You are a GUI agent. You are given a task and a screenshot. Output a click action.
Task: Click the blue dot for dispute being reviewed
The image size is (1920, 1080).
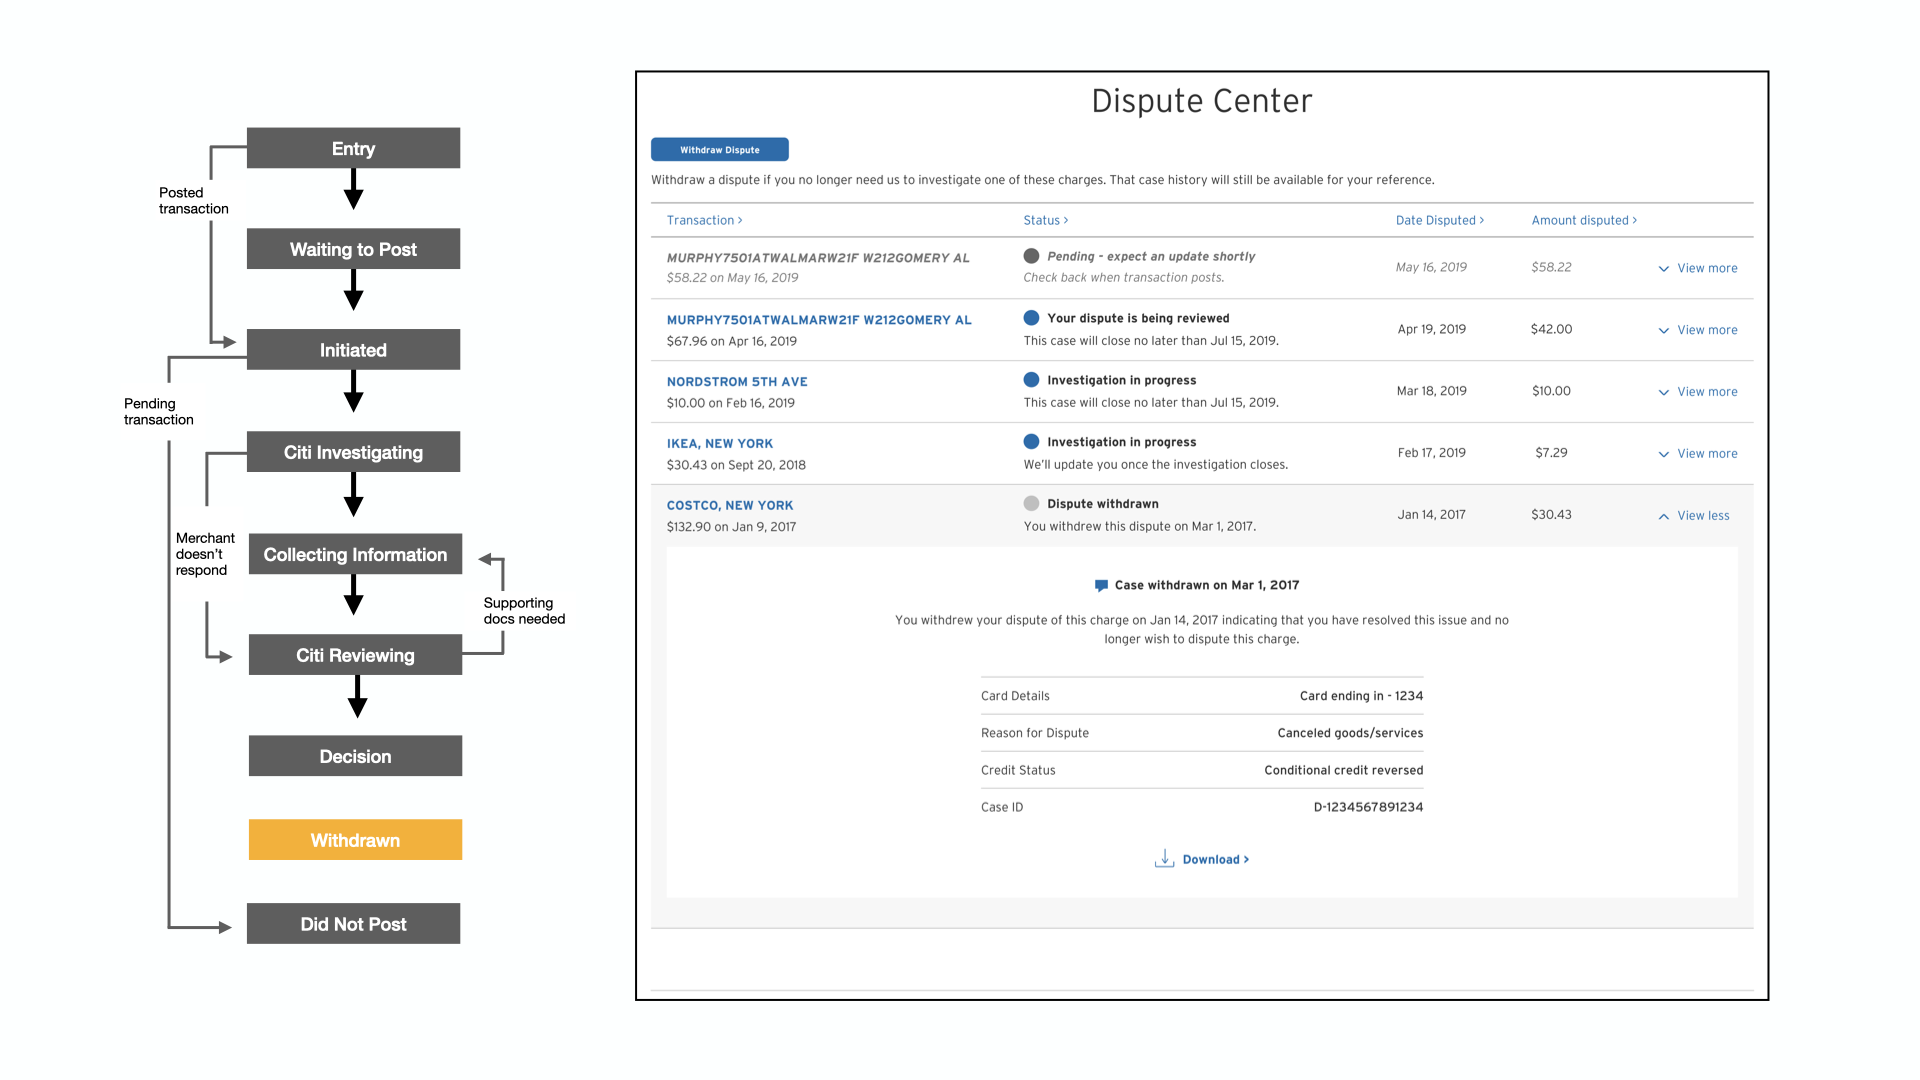pos(1031,318)
